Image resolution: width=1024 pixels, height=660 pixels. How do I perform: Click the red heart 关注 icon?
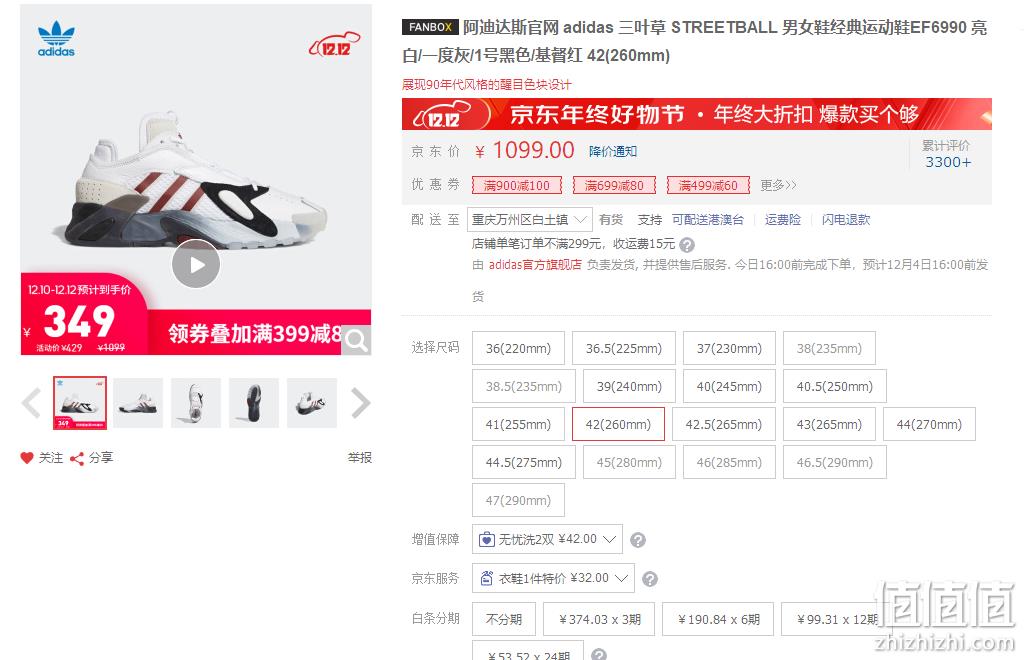click(x=27, y=458)
